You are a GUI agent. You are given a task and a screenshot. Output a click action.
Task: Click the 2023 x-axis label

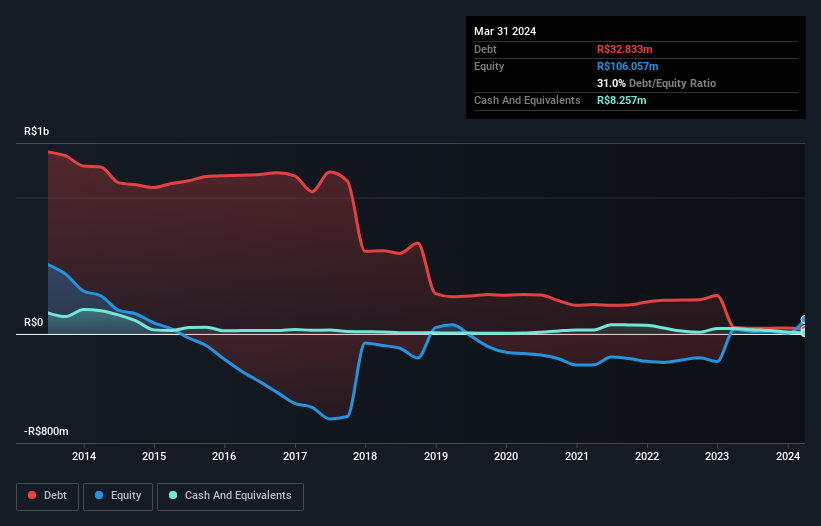point(717,456)
